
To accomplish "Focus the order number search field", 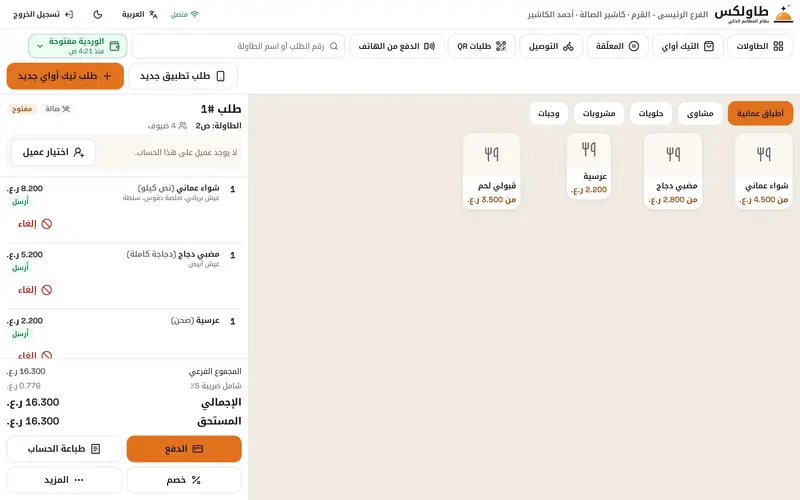I will click(238, 46).
